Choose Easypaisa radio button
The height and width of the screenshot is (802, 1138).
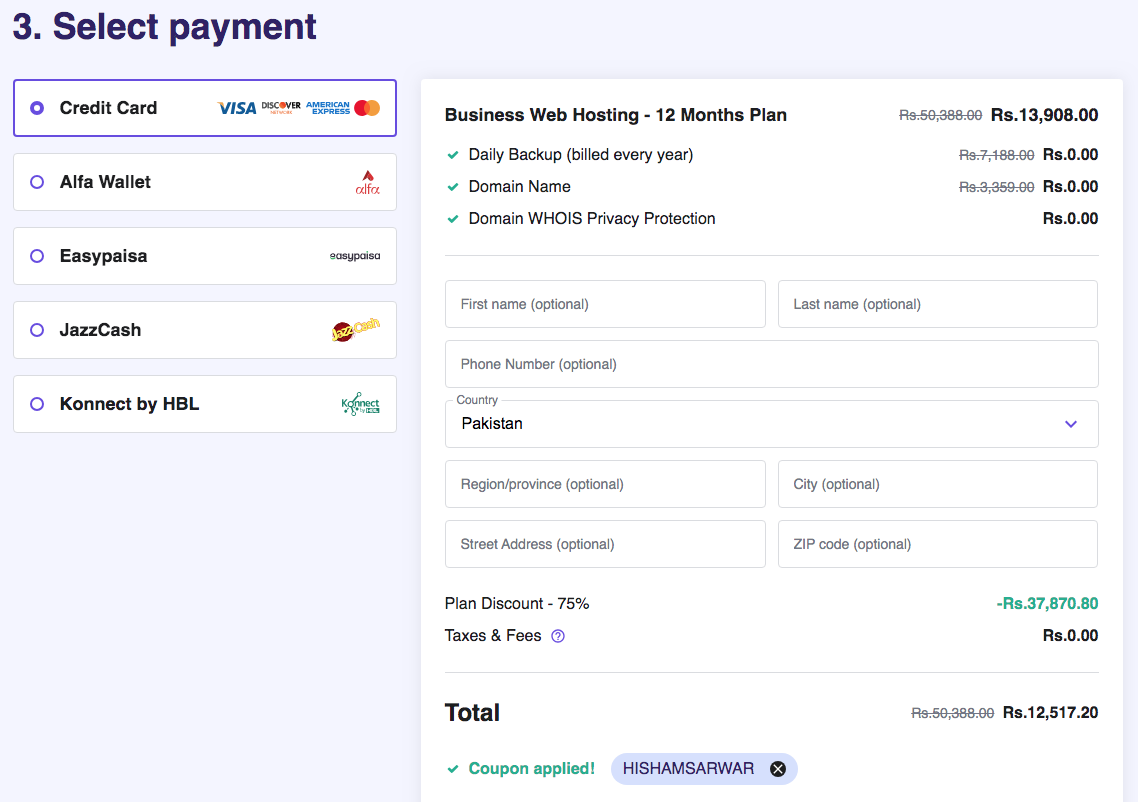click(37, 256)
